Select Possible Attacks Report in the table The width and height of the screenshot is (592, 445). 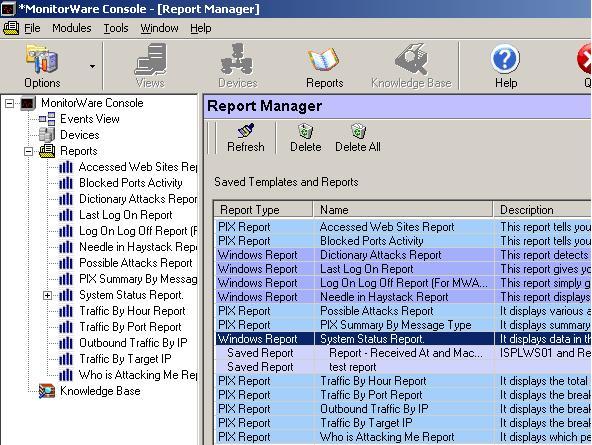click(403, 311)
